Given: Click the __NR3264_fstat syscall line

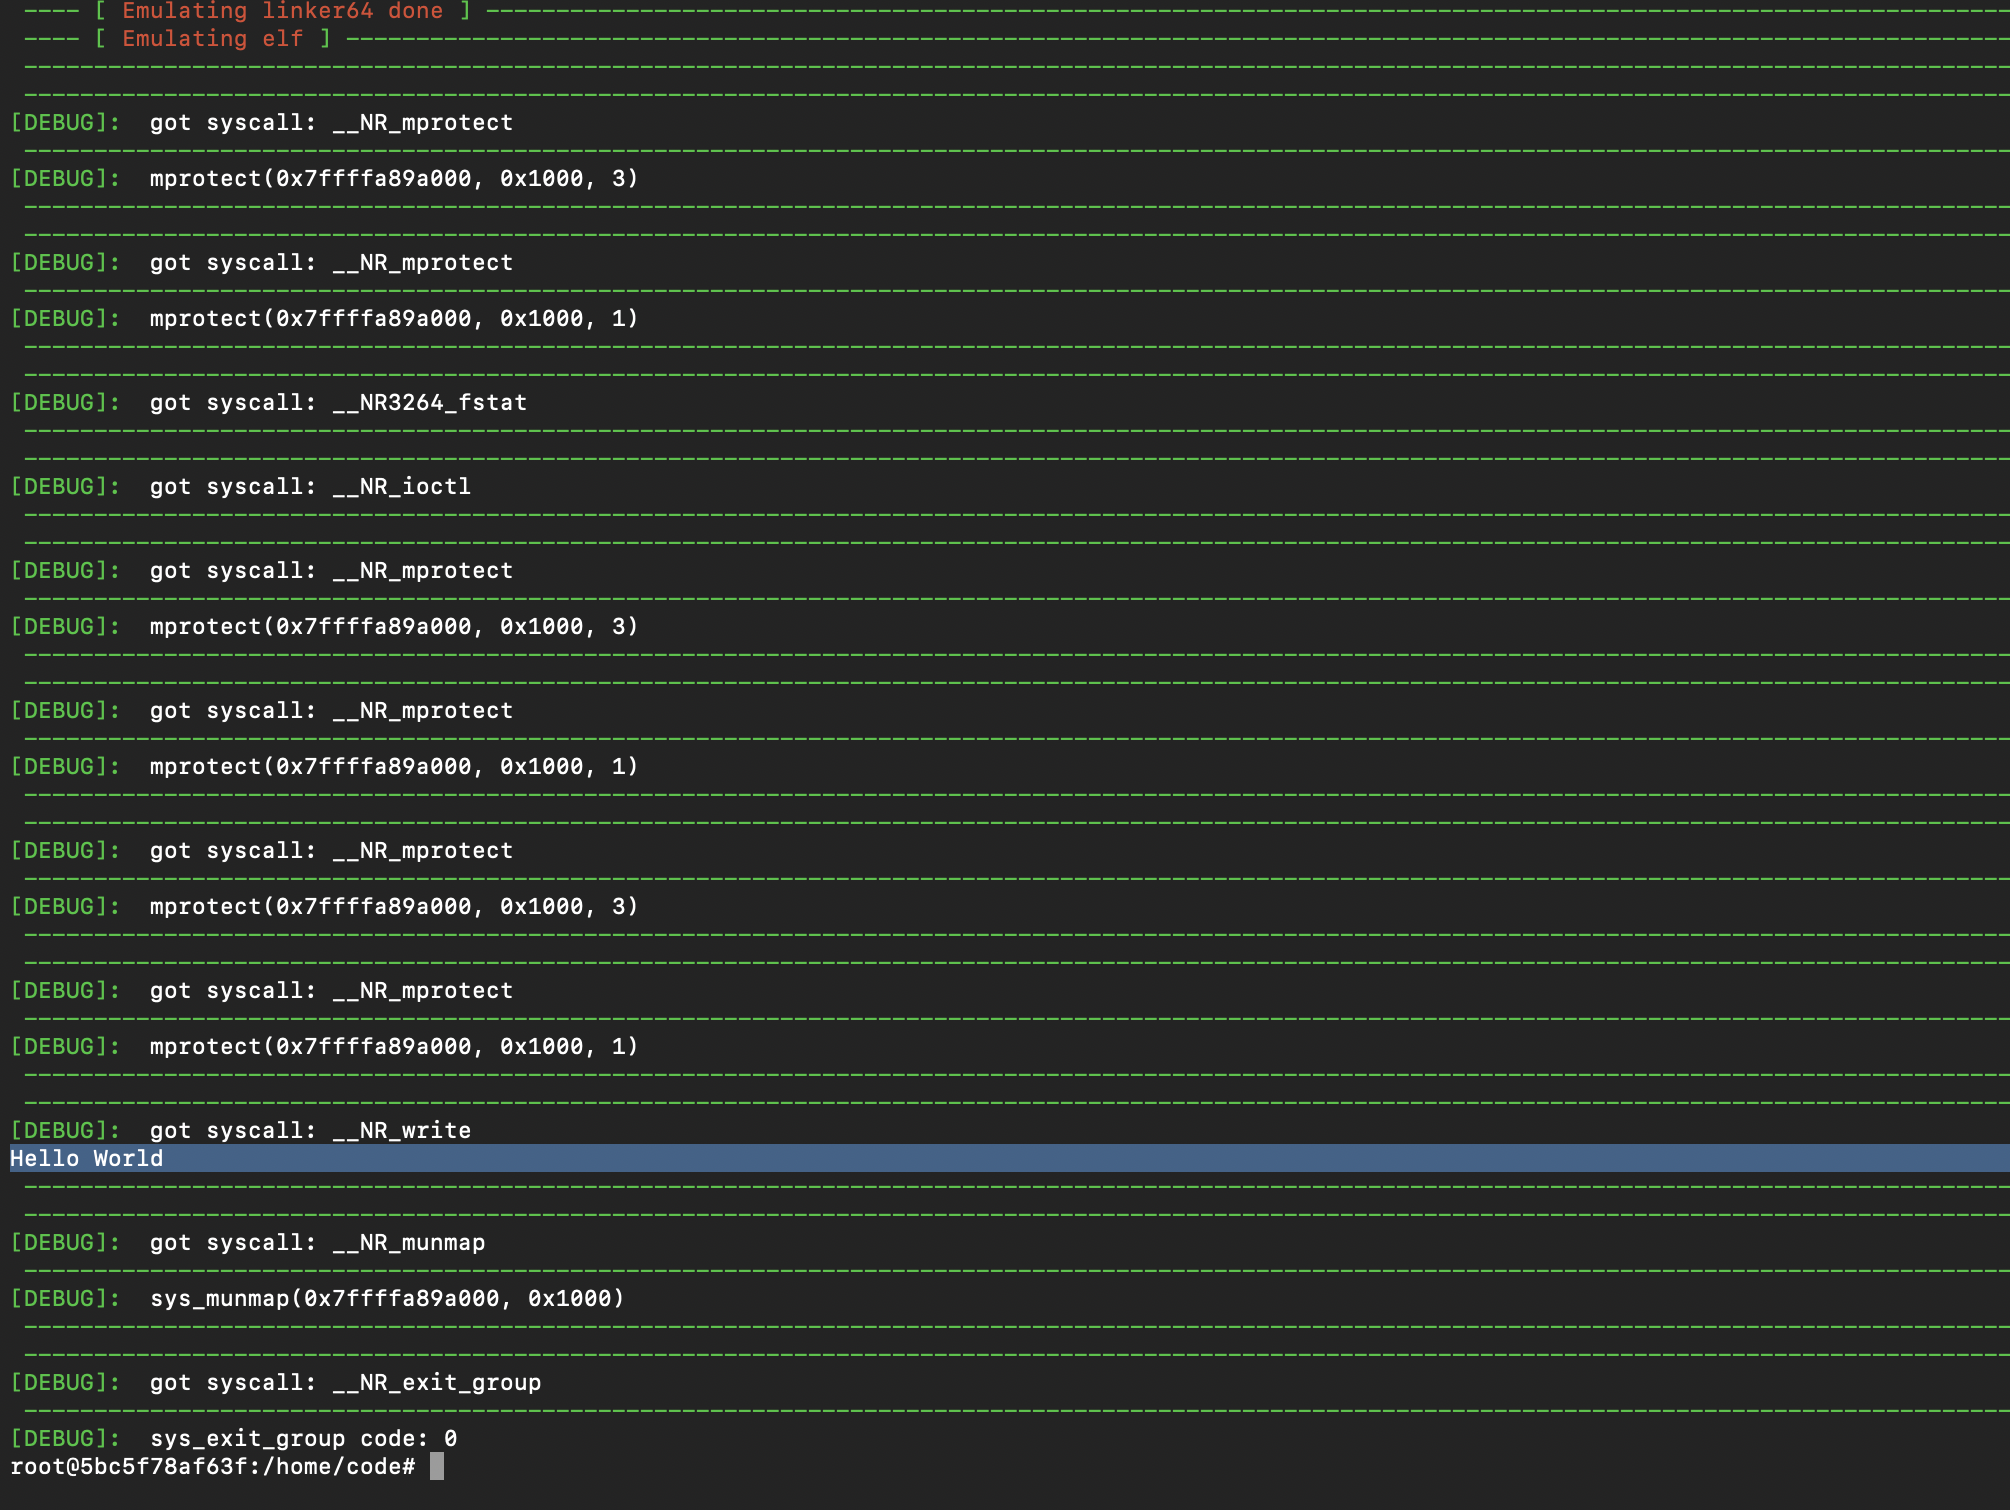Looking at the screenshot, I should [338, 402].
